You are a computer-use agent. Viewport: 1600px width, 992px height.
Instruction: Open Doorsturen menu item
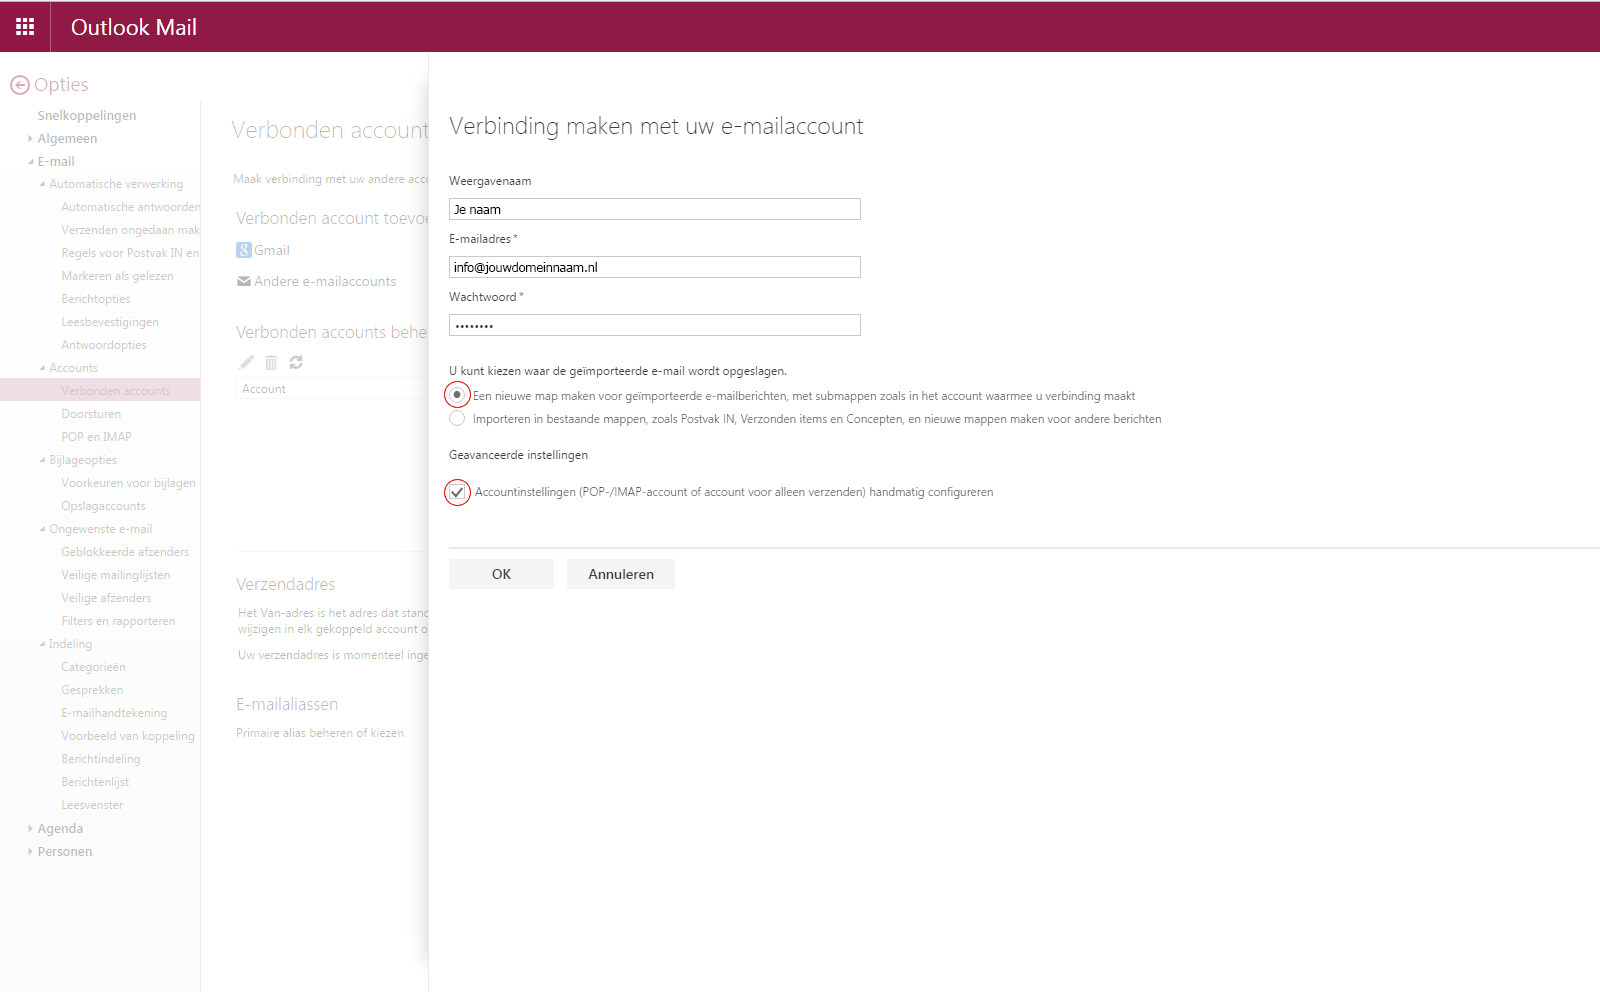click(91, 414)
